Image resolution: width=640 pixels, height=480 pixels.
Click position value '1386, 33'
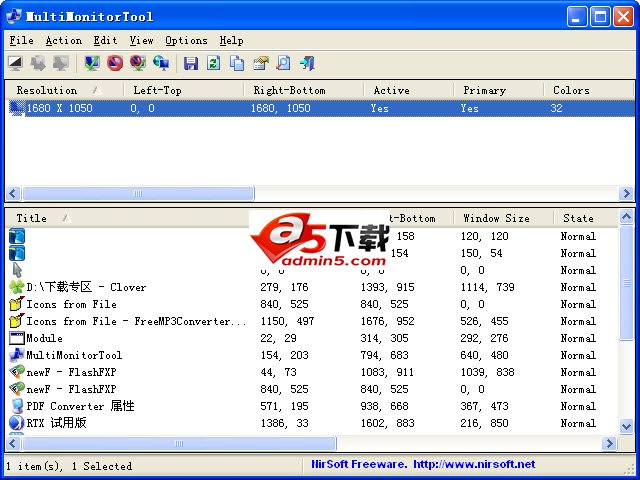(284, 423)
